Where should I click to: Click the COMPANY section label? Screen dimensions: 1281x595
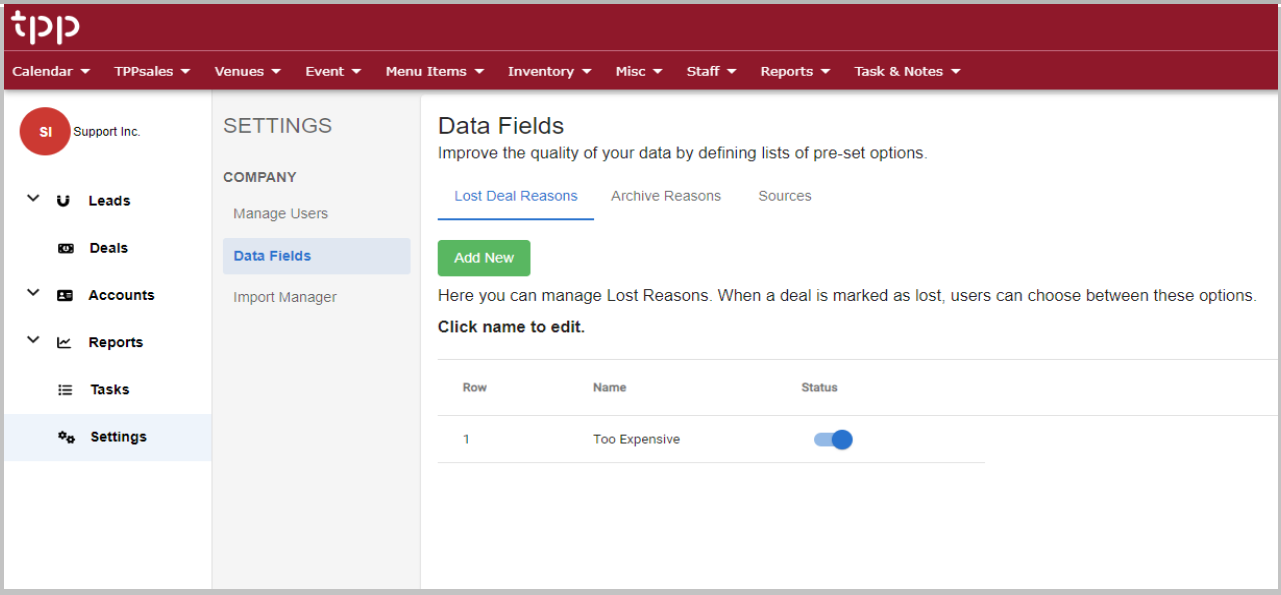260,177
